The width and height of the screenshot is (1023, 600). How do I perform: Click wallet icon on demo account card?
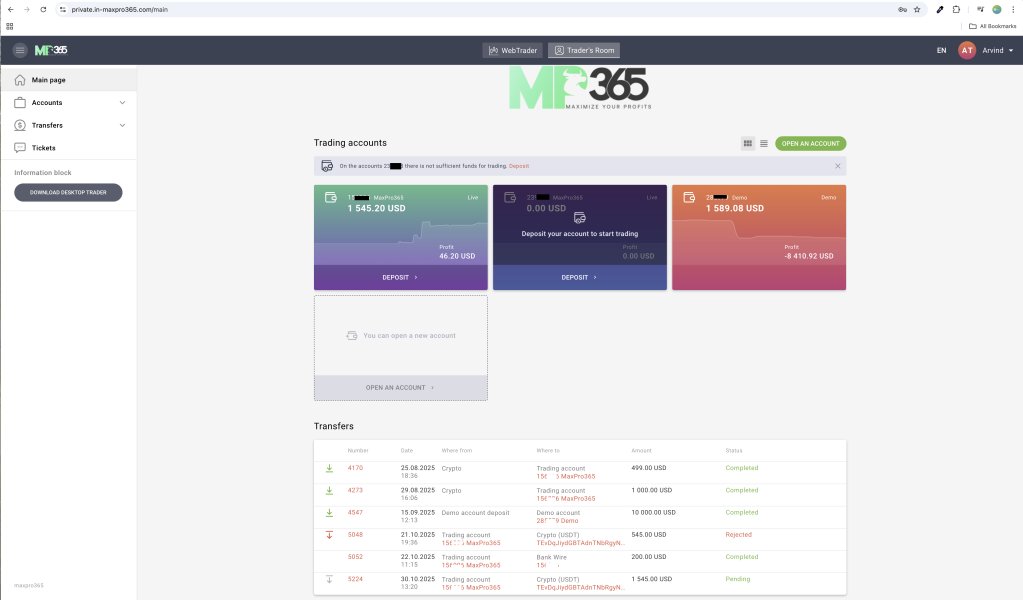click(x=689, y=197)
